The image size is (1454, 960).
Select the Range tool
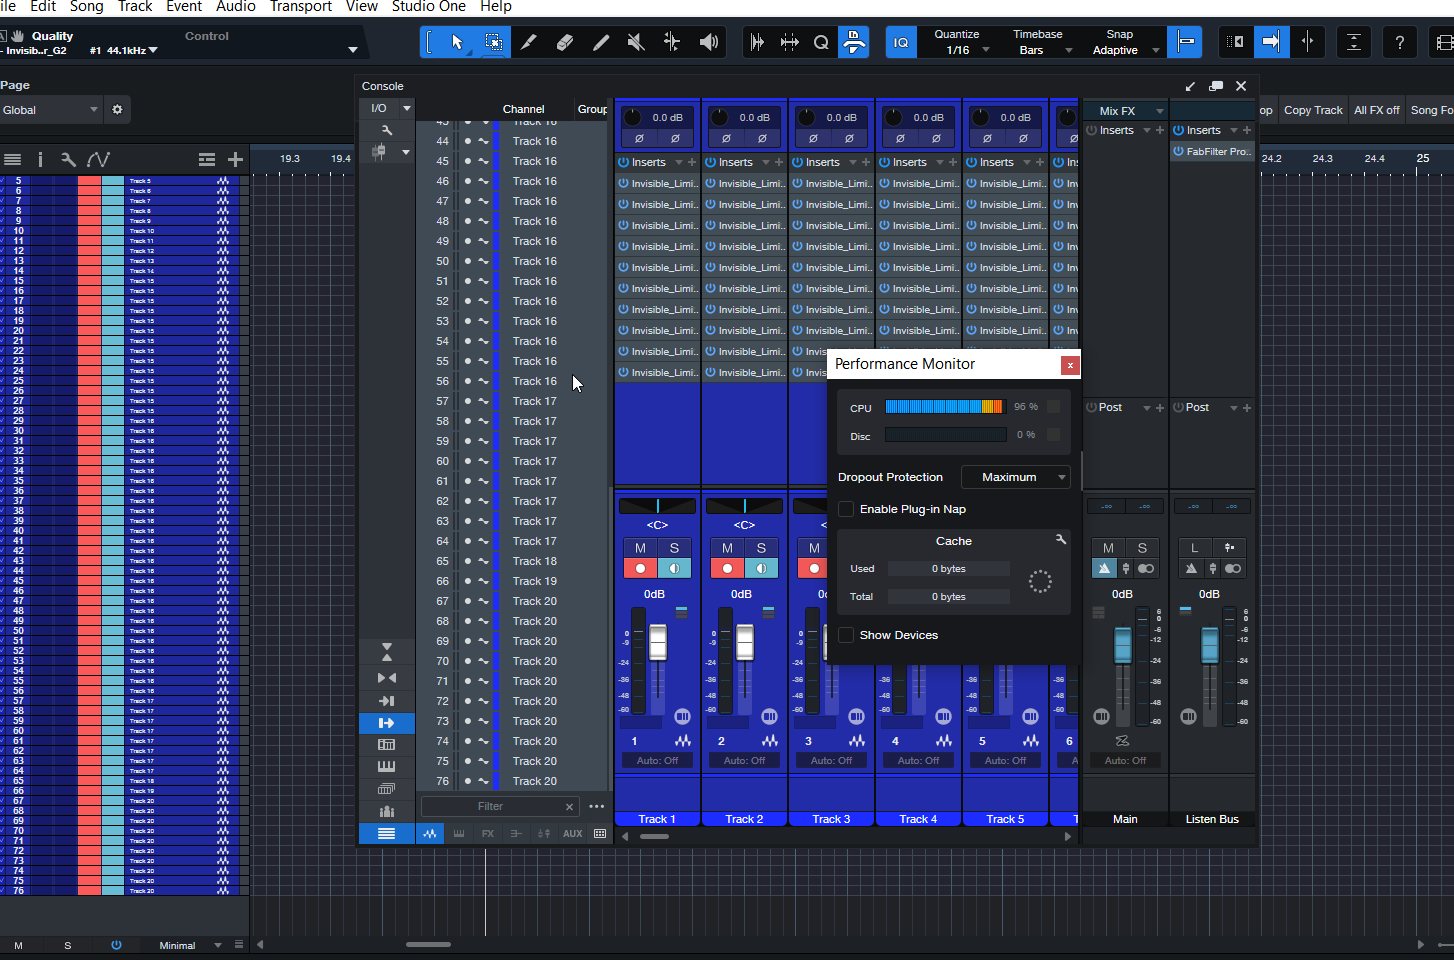pyautogui.click(x=493, y=42)
